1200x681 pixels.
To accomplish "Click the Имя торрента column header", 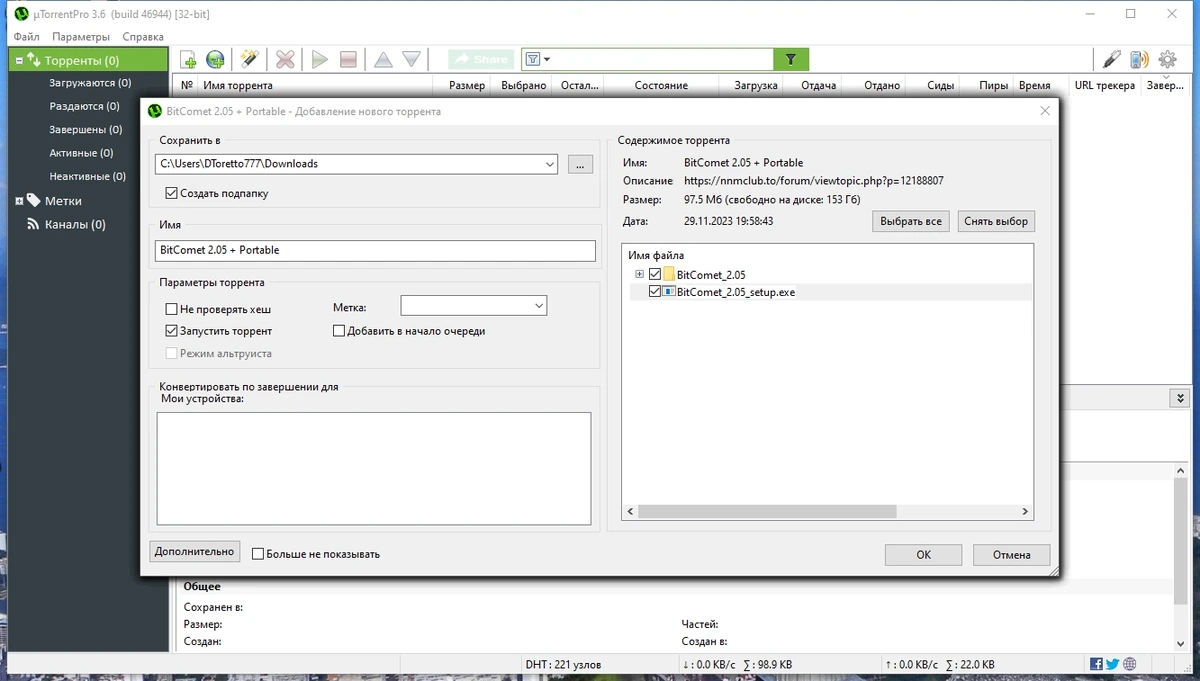I will [x=313, y=85].
